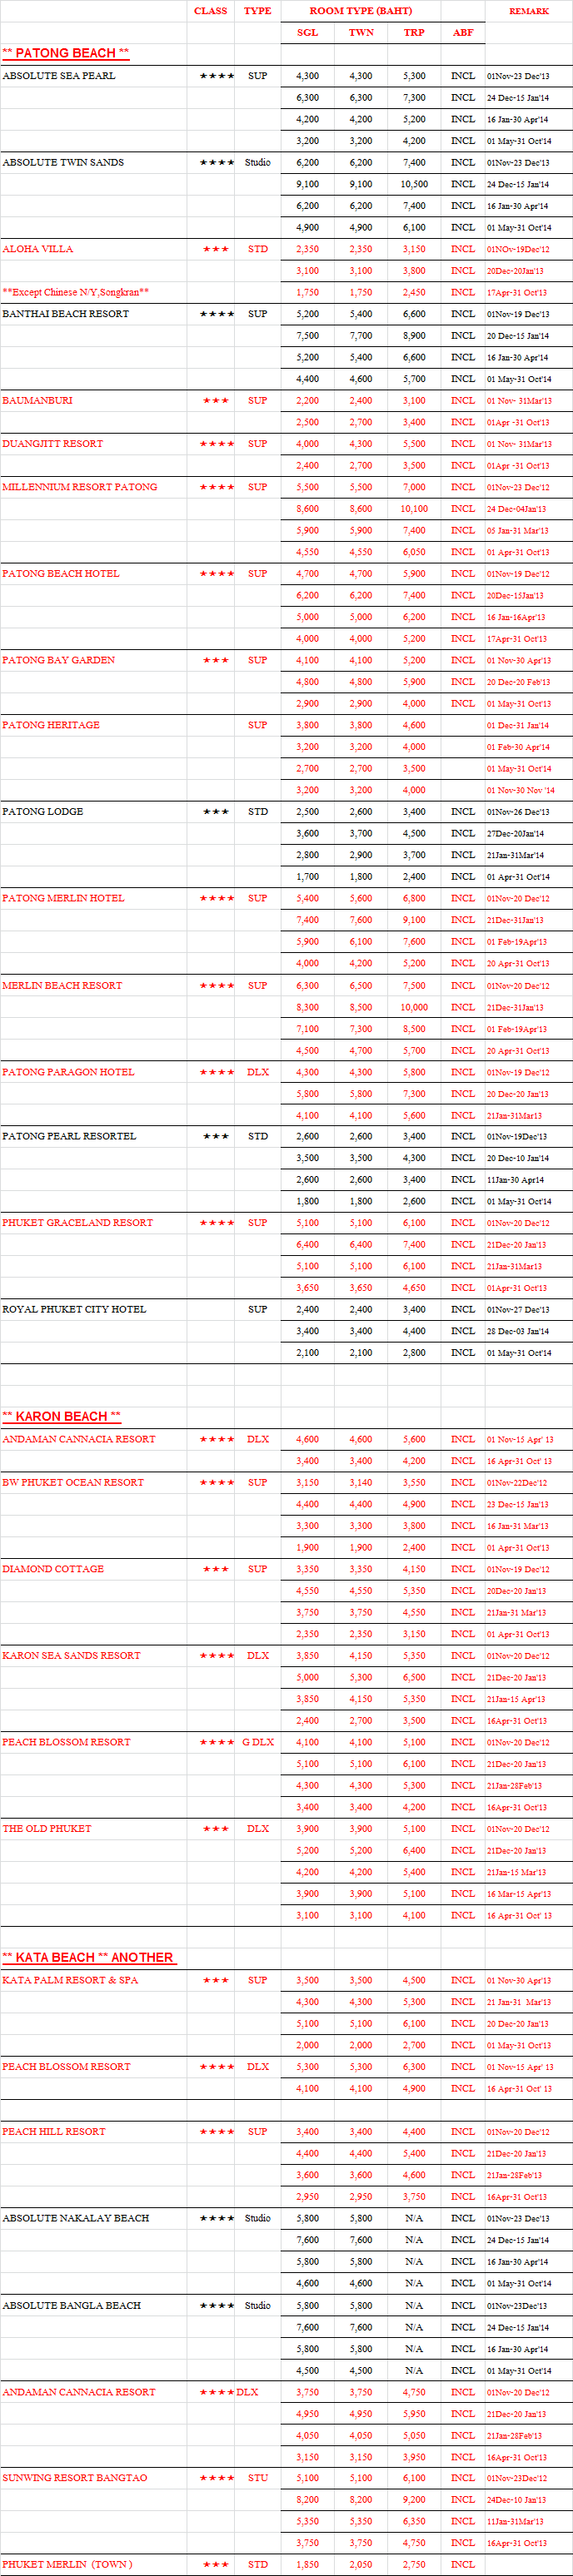This screenshot has height=2576, width=573.
Task: Click remark 16 Mar-15 Apr'13
Action: tap(518, 1893)
